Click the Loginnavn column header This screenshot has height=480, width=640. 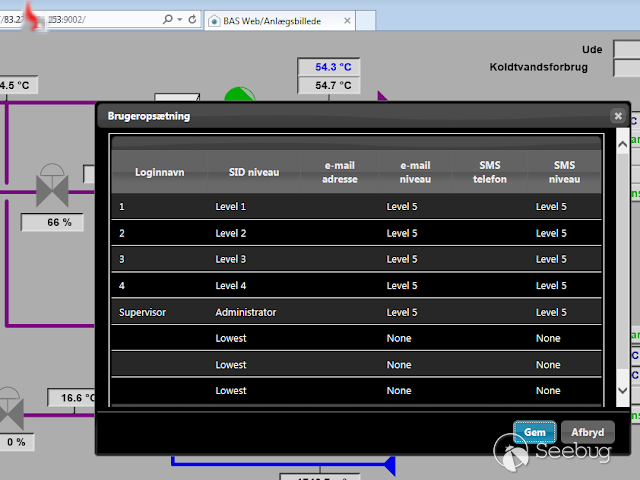pyautogui.click(x=160, y=172)
